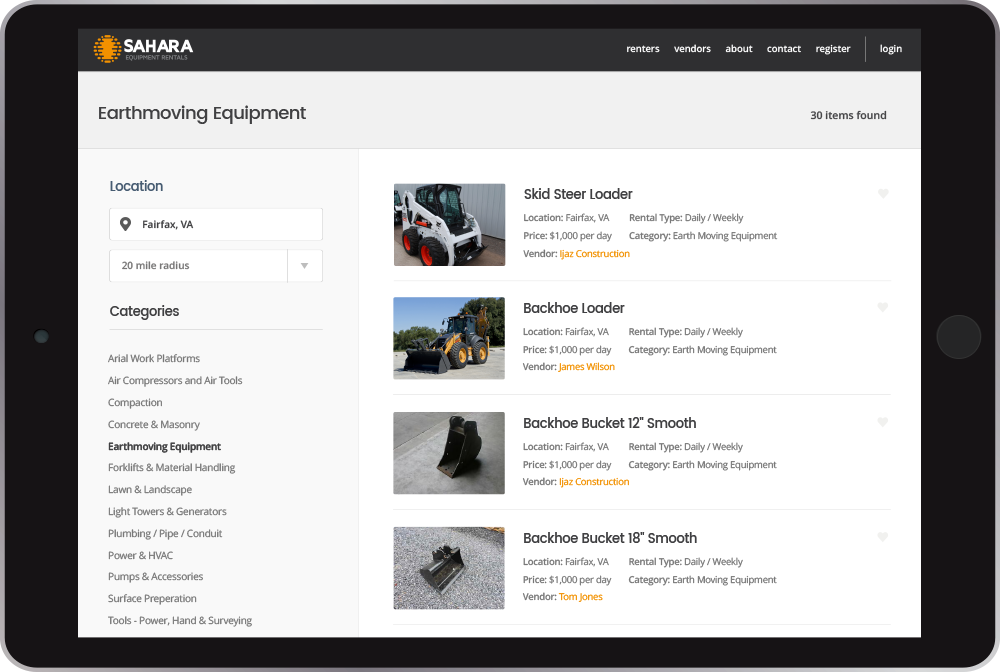Go to the vendors page
1000x672 pixels.
pyautogui.click(x=692, y=49)
